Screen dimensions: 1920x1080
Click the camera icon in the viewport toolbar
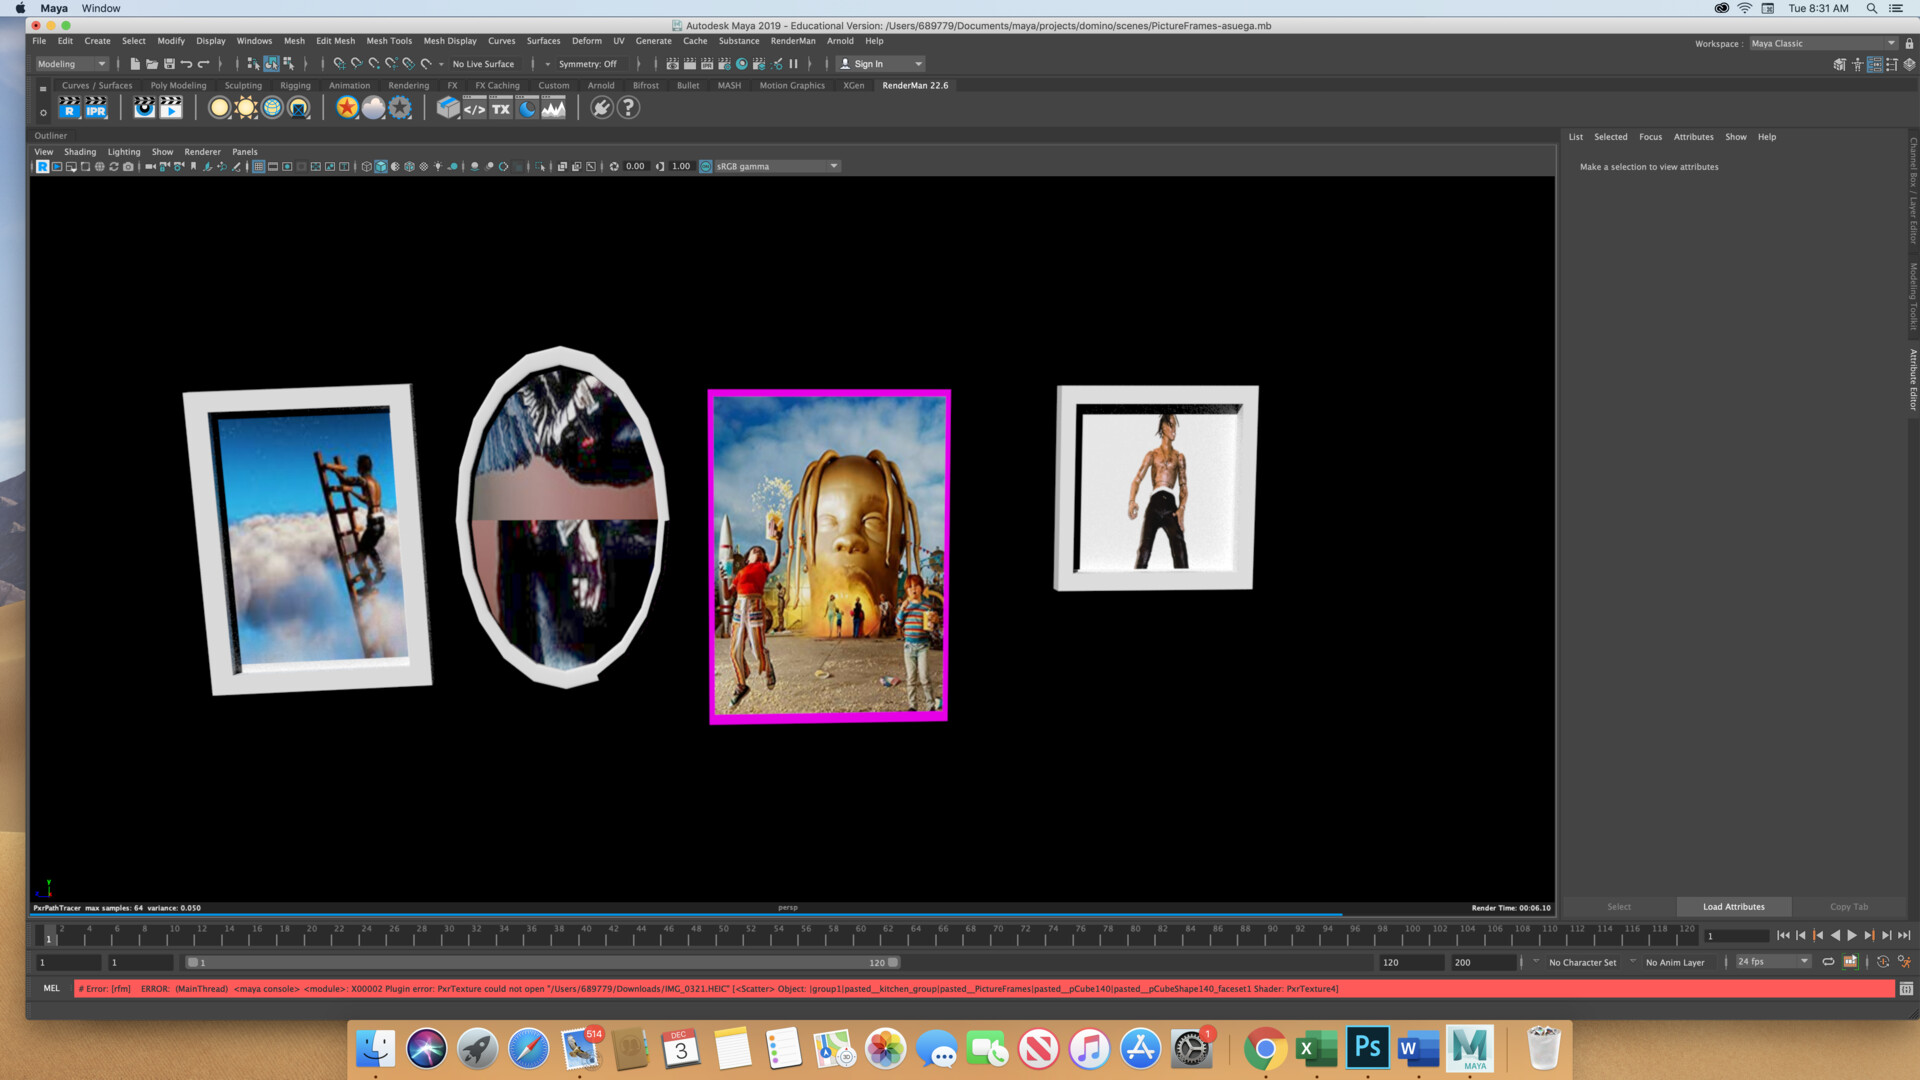tap(127, 167)
